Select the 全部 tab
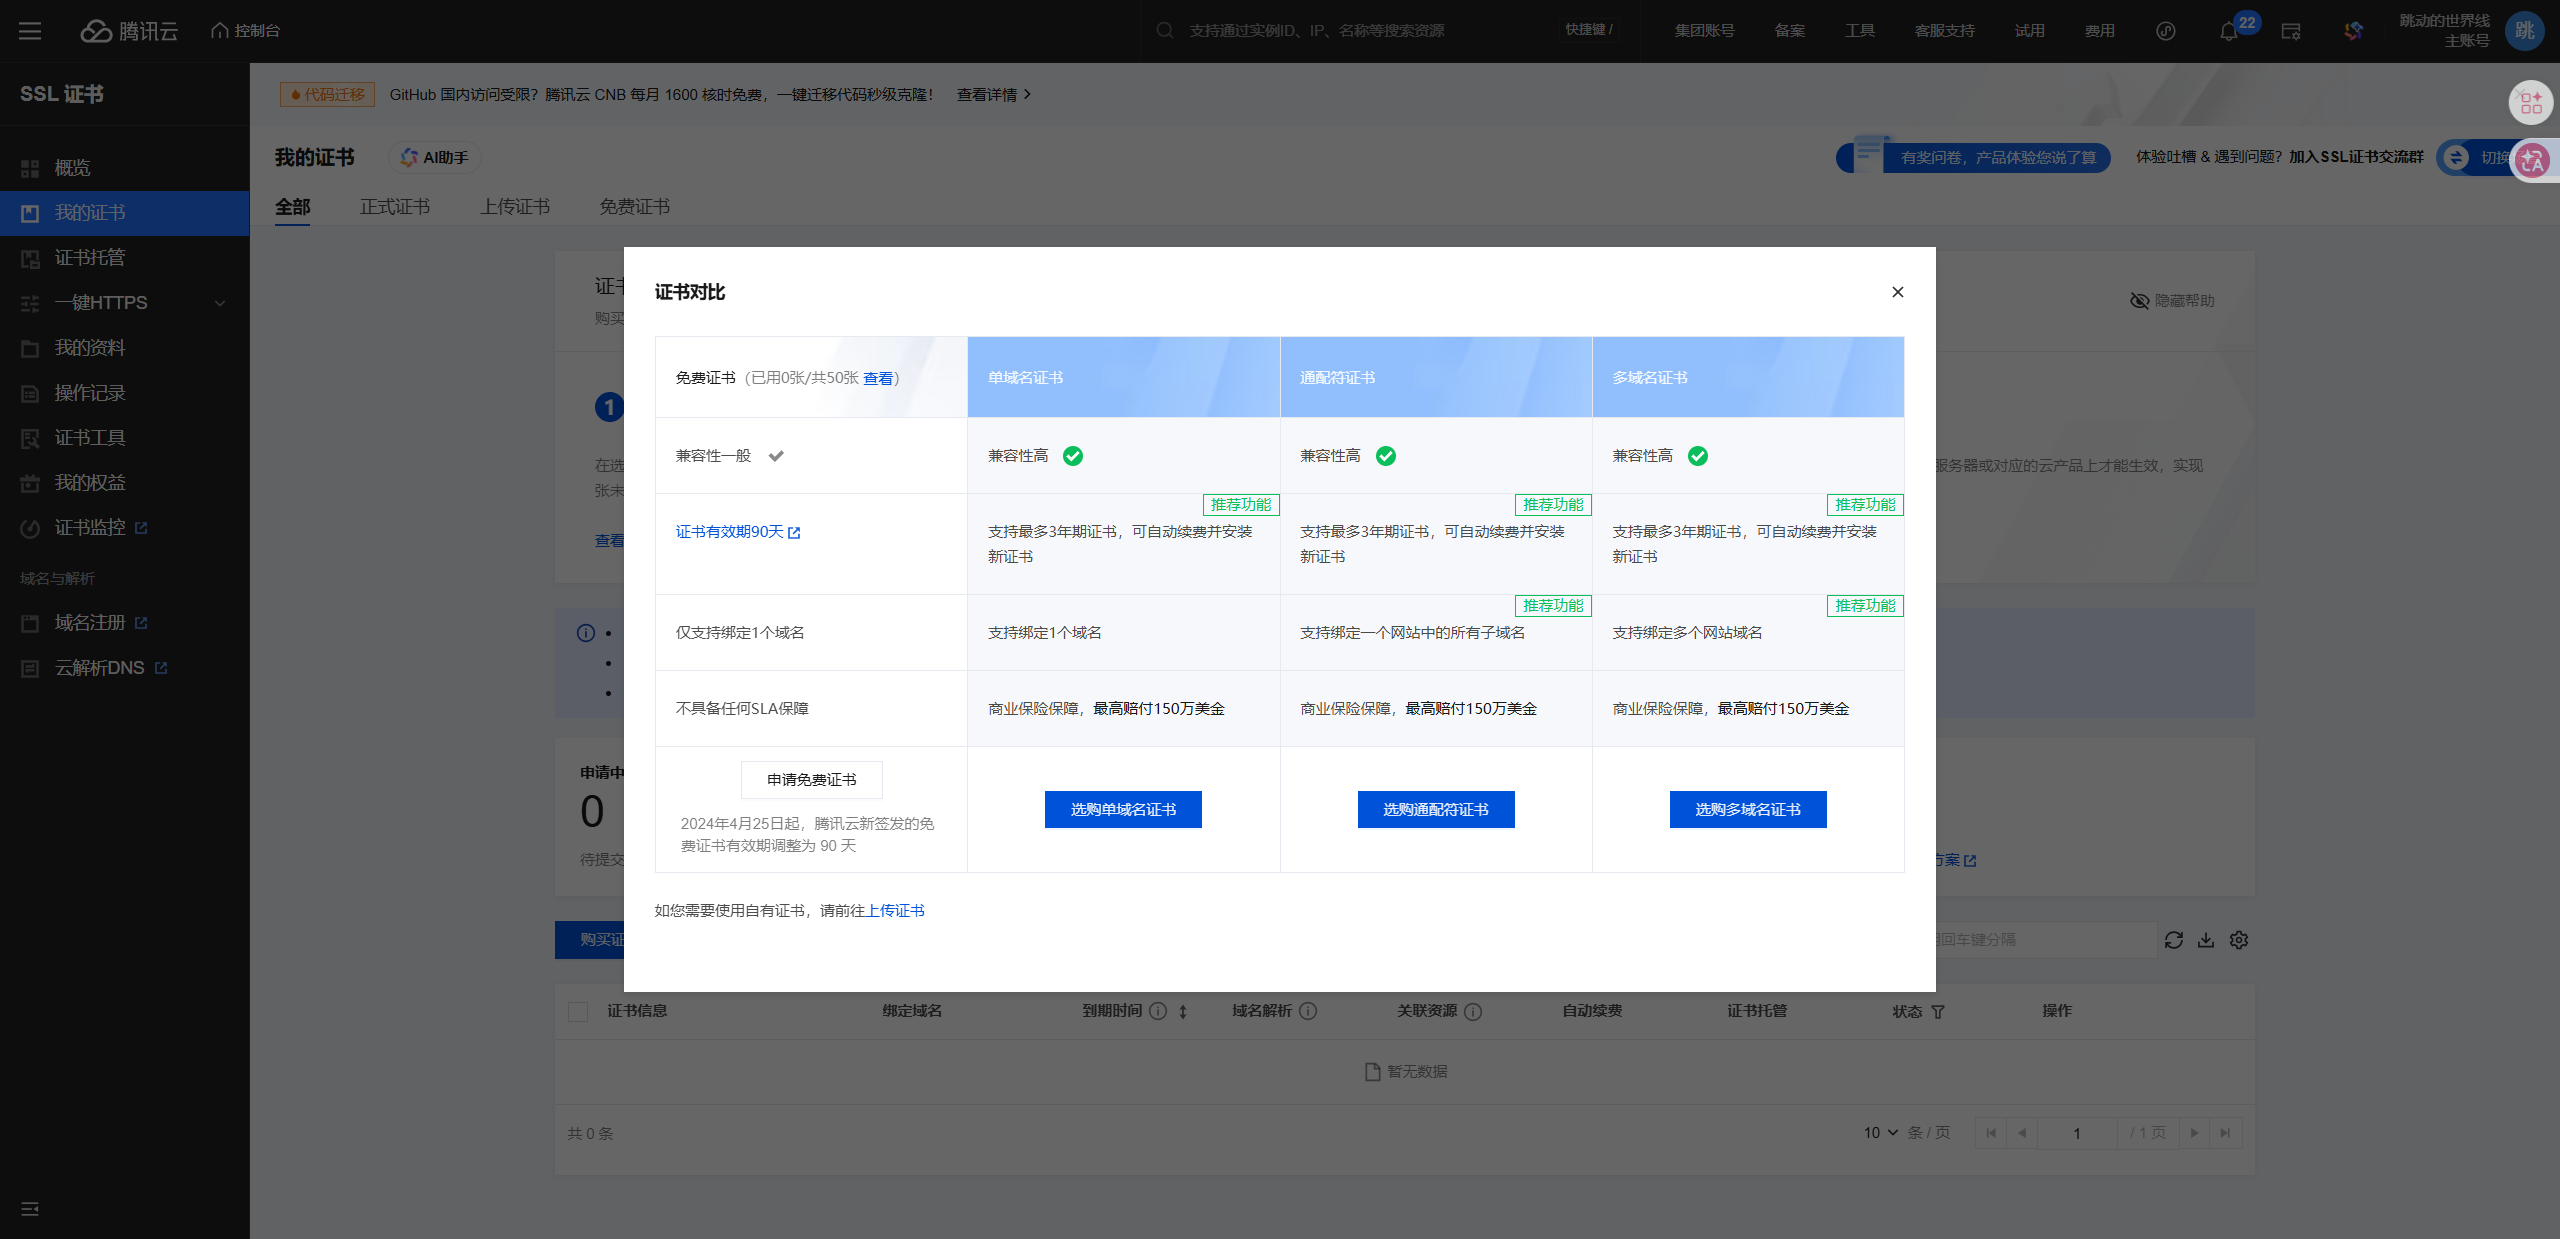The width and height of the screenshot is (2560, 1239). coord(293,207)
